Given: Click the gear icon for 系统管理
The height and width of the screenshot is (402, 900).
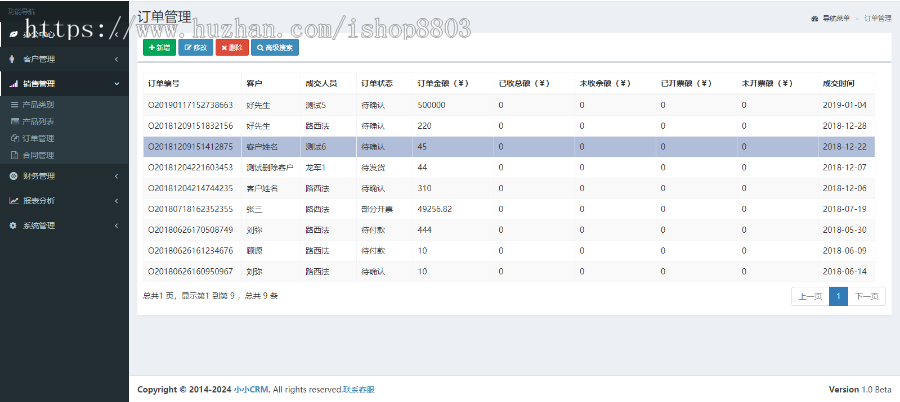Looking at the screenshot, I should tap(13, 226).
